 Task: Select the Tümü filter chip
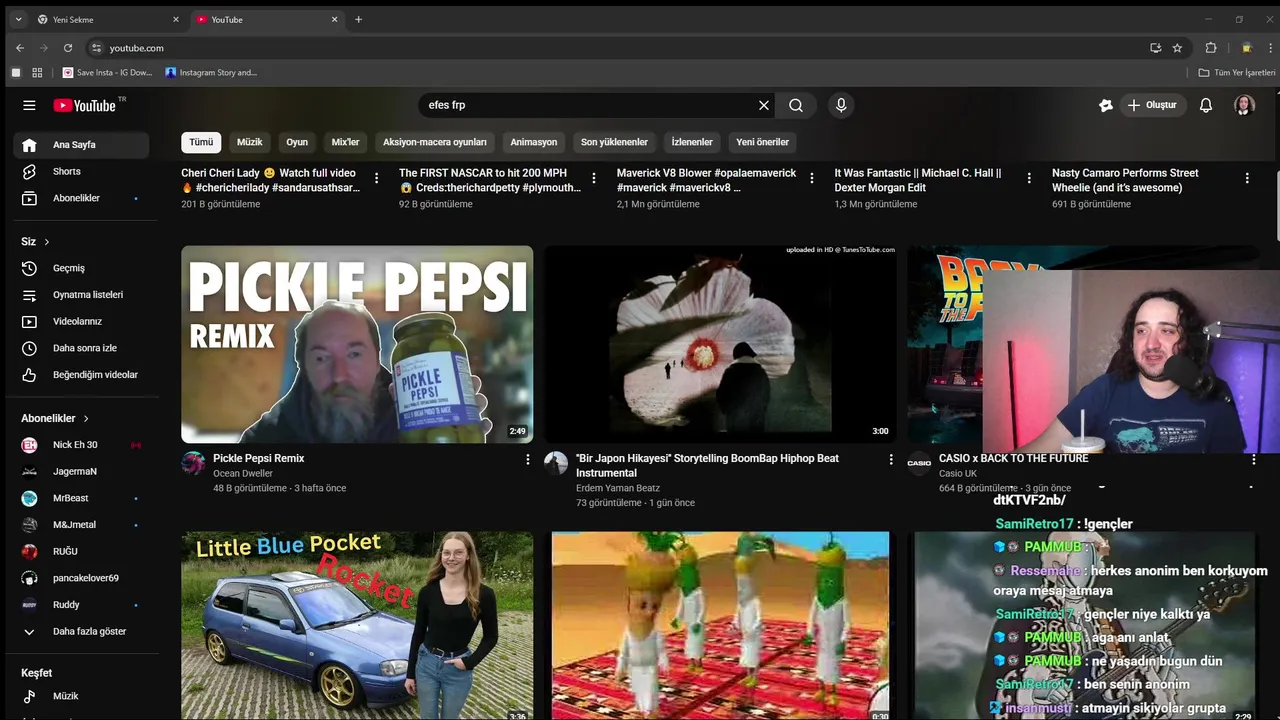(201, 142)
